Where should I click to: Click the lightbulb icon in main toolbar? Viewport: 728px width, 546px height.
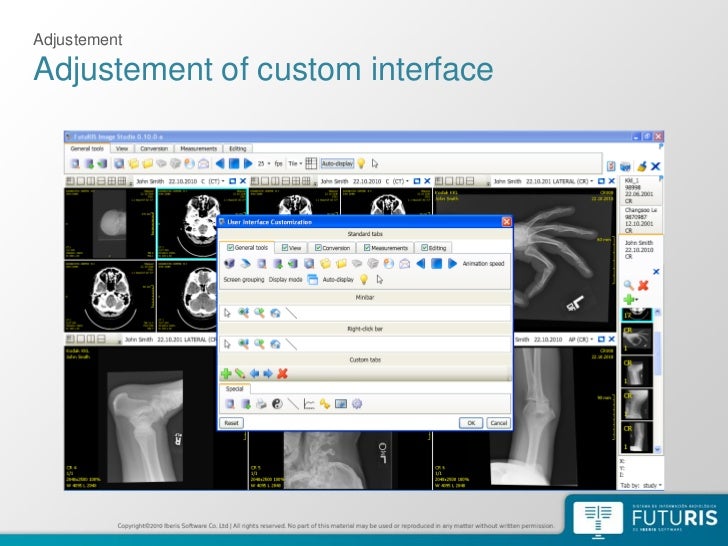(361, 163)
